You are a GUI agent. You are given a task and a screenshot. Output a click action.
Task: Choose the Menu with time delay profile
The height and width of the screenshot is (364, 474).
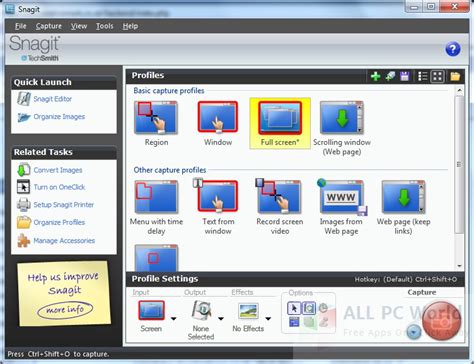156,207
